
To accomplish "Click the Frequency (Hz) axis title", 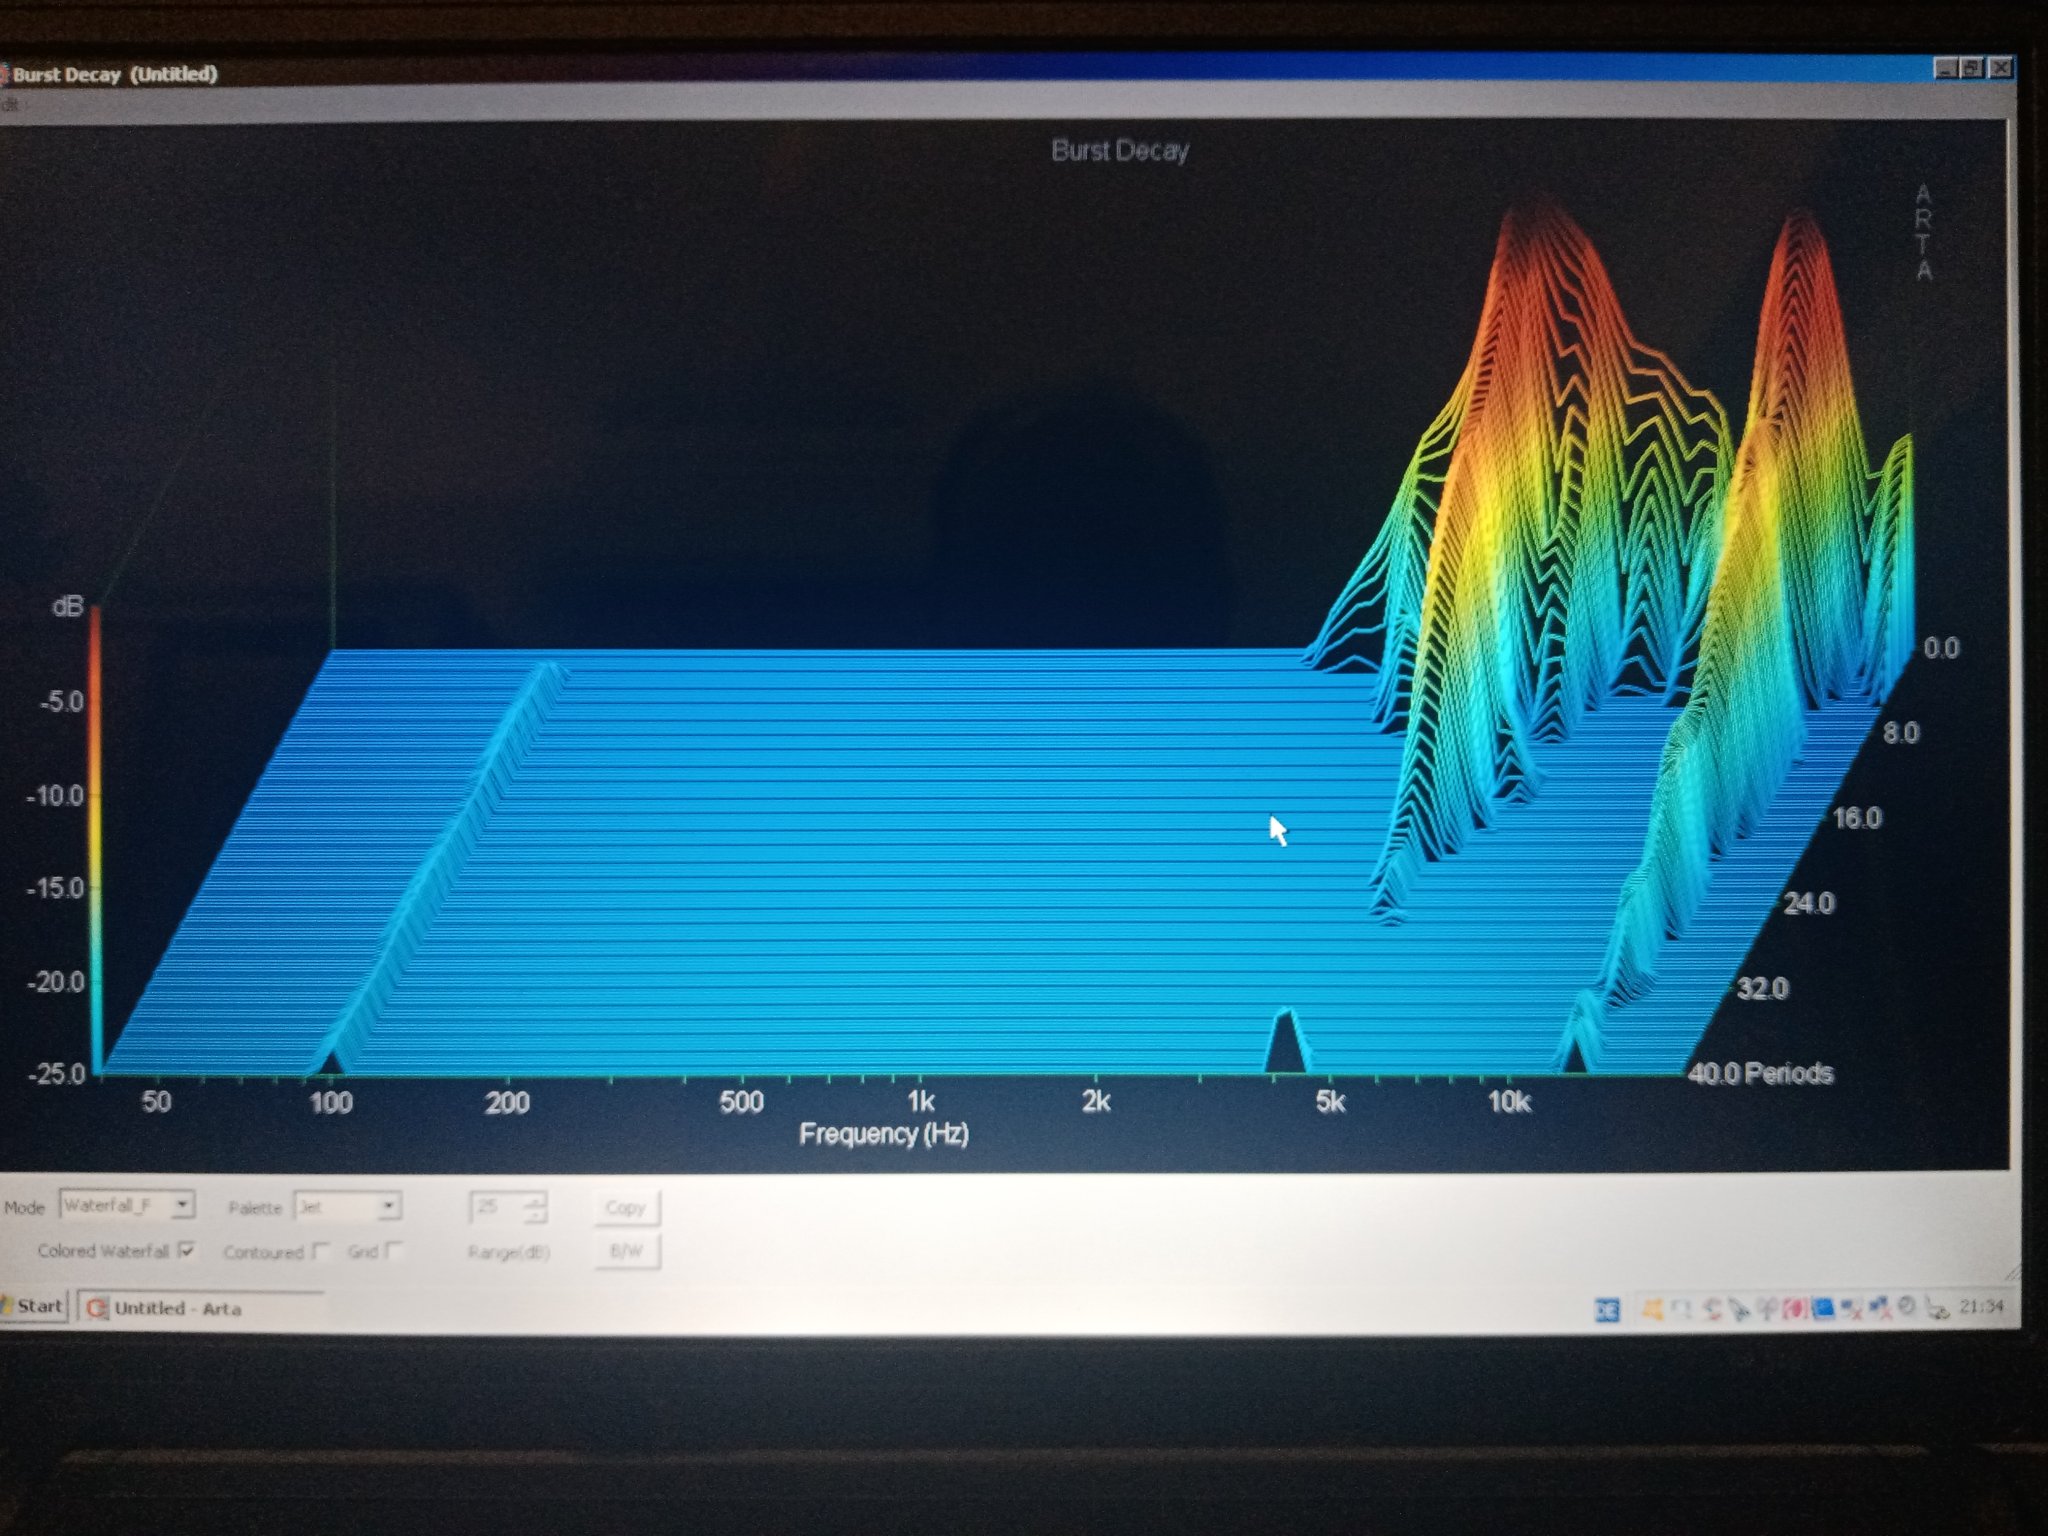I will (x=884, y=1134).
